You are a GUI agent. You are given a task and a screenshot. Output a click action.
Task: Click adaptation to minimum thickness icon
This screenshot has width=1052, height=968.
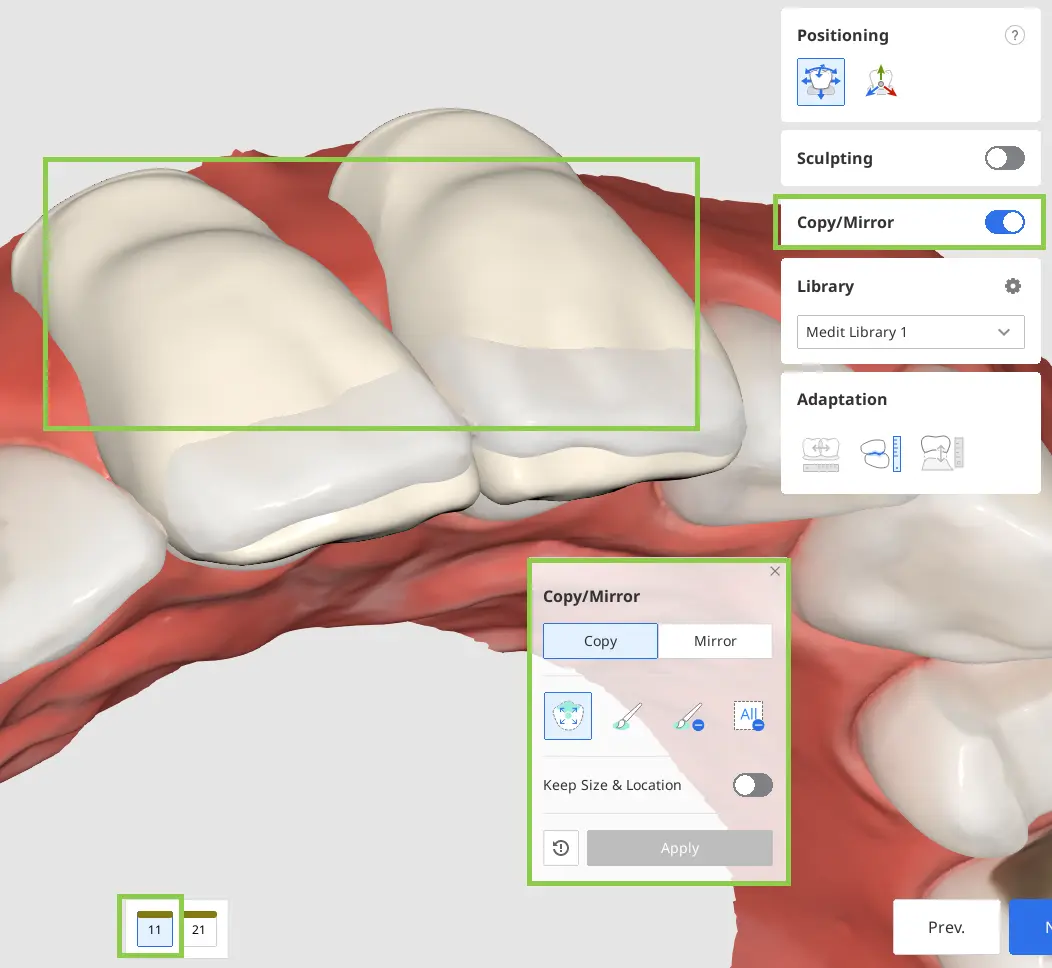(942, 453)
